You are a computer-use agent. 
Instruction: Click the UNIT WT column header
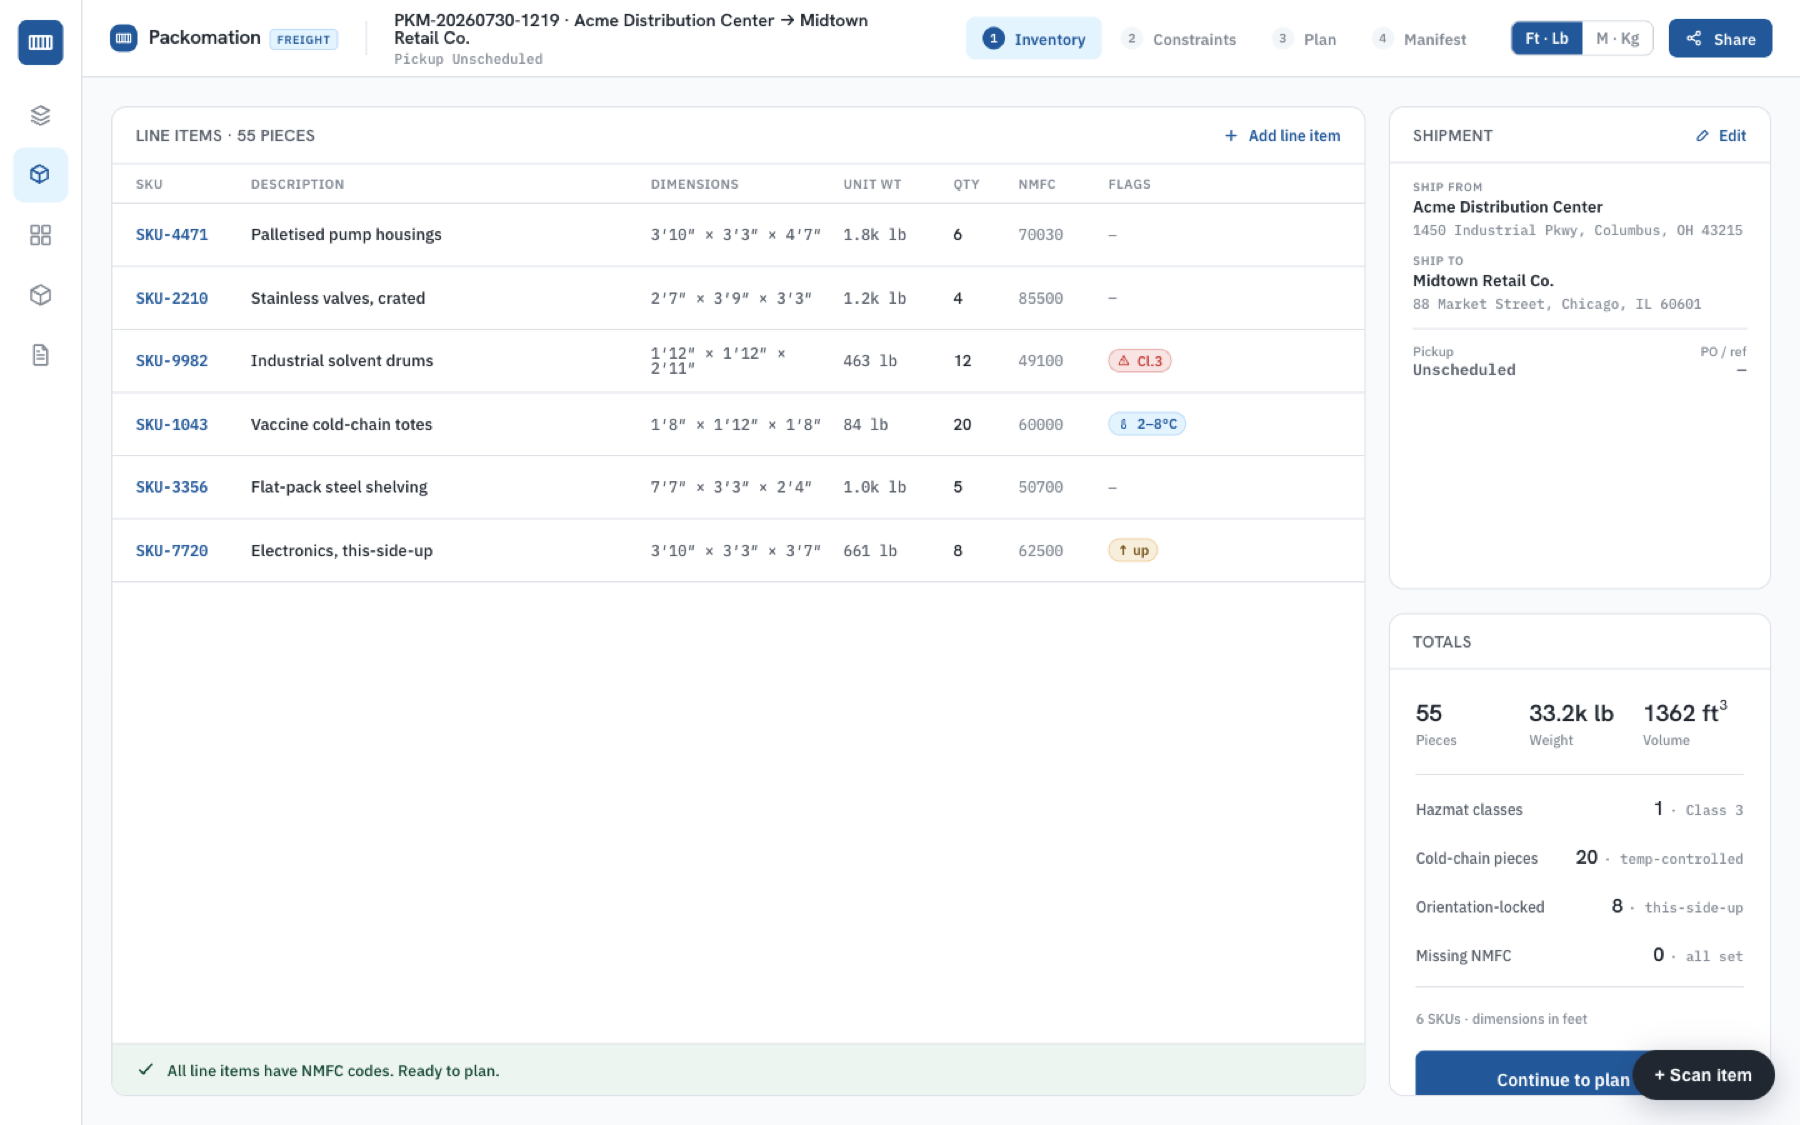coord(872,185)
